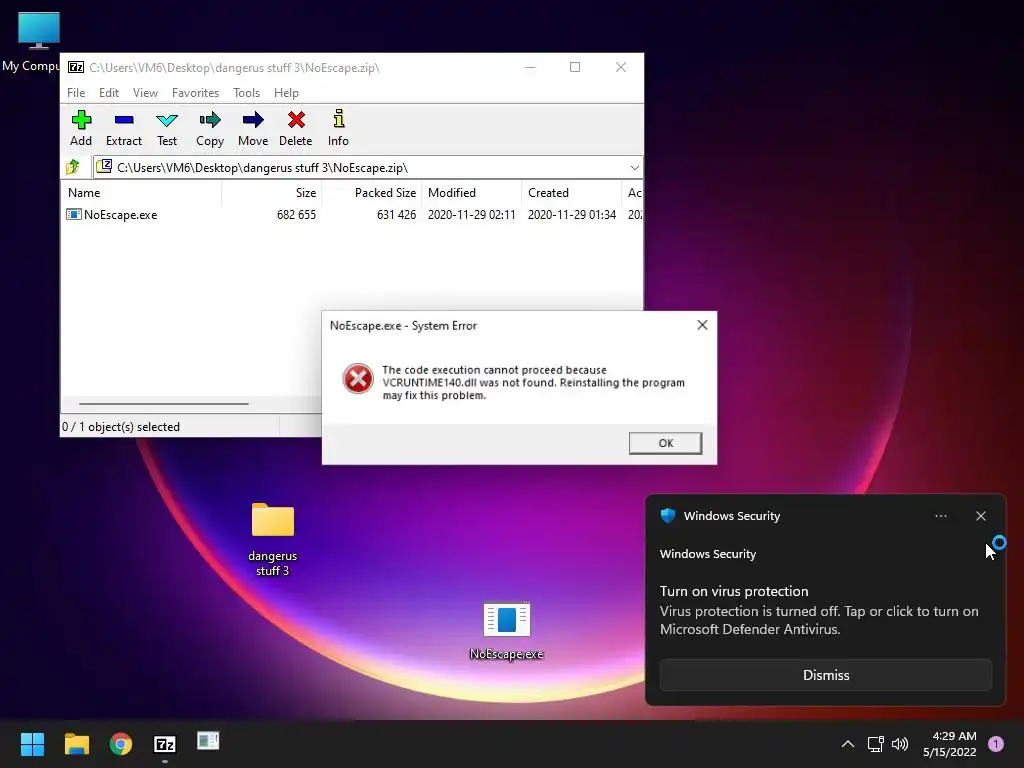1024x768 pixels.
Task: Run Test on the archive
Action: click(167, 128)
